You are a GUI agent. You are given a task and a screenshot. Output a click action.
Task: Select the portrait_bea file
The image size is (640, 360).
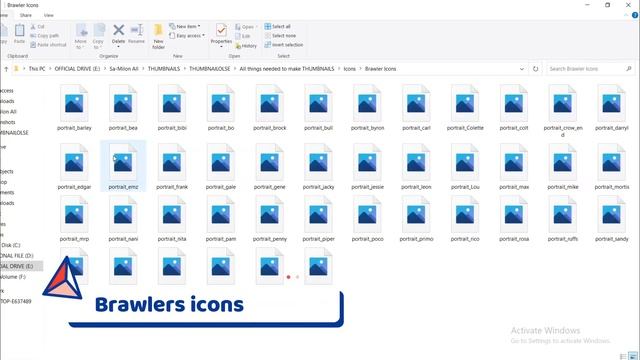[x=123, y=108]
